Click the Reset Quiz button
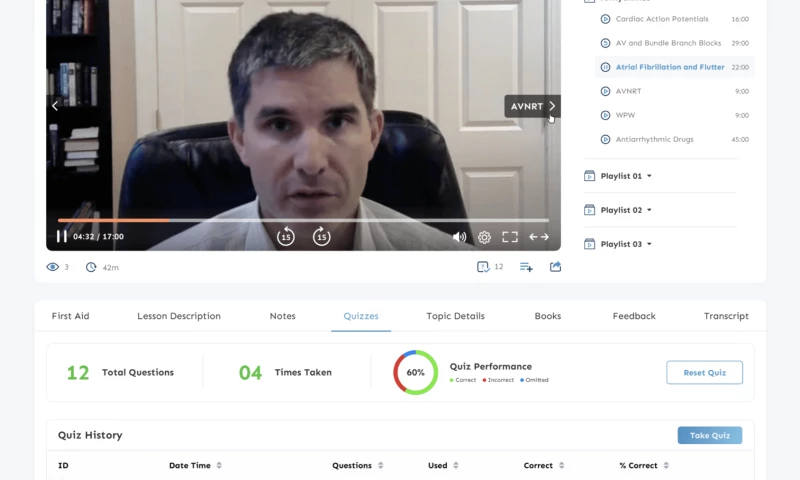The width and height of the screenshot is (800, 480). pyautogui.click(x=704, y=372)
